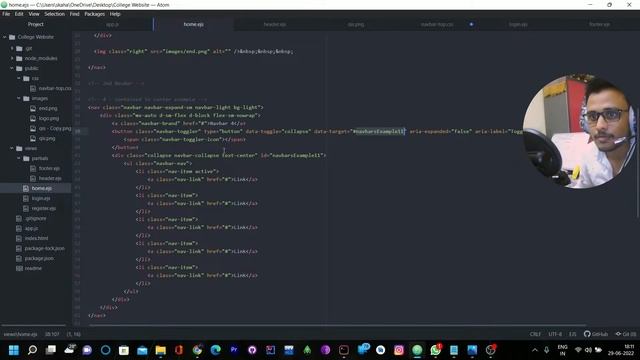640x360 pixels.
Task: Switch to the header.ejs editor tab
Action: coord(275,24)
